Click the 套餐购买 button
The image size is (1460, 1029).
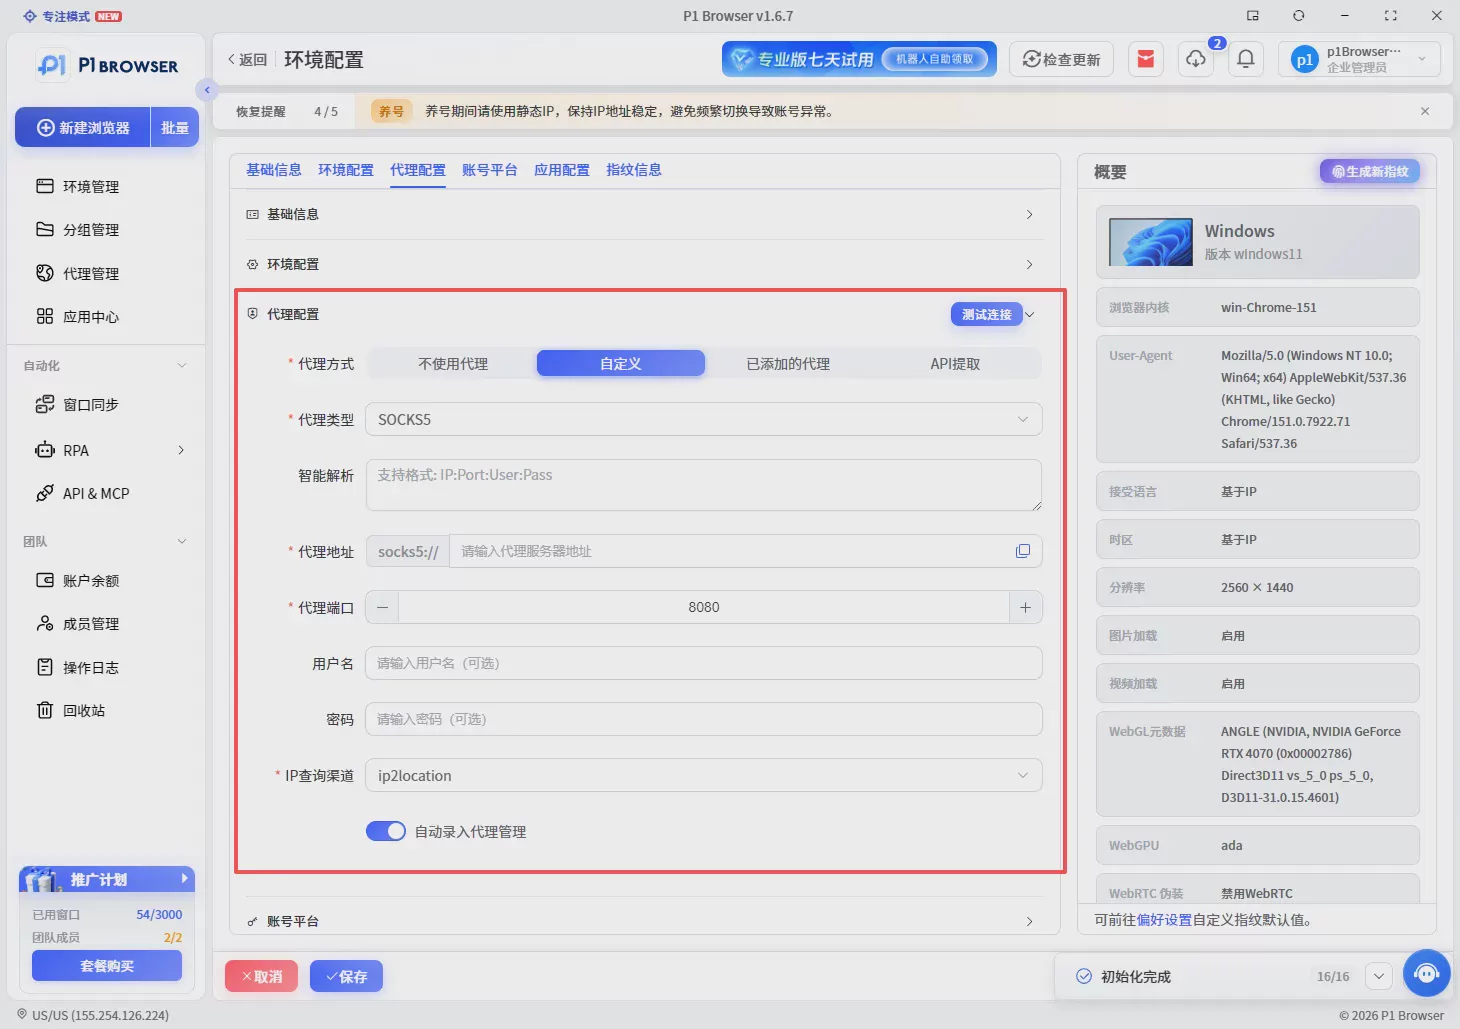(x=107, y=966)
